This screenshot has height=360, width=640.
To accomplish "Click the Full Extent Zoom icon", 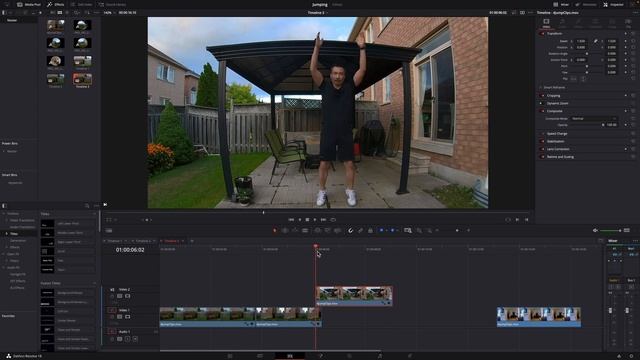I will (407, 231).
